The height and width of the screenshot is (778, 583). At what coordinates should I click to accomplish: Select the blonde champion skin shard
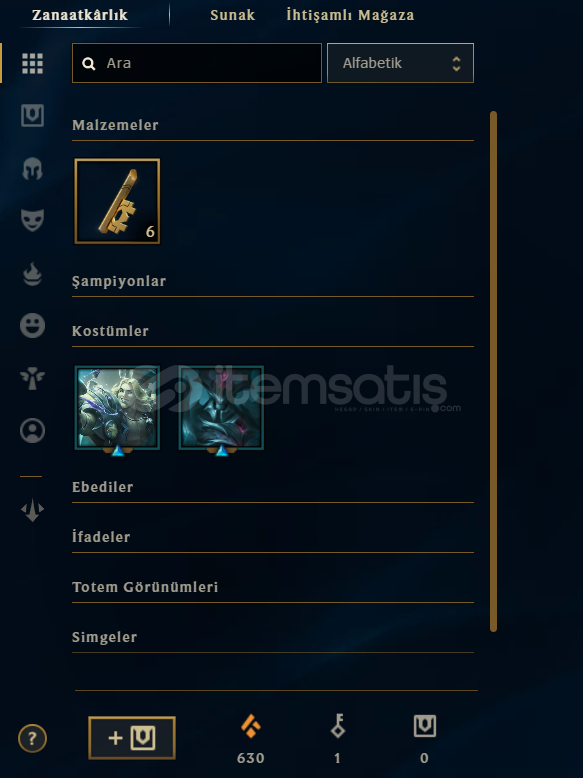point(117,408)
